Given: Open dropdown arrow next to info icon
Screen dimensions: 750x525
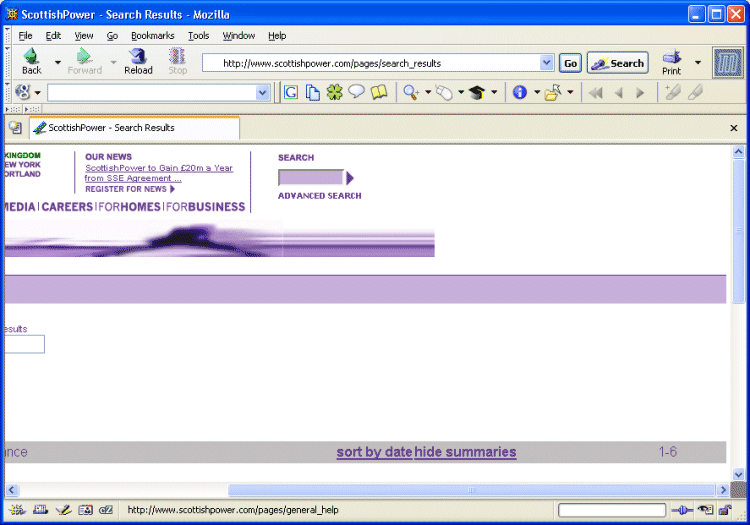Looking at the screenshot, I should click(537, 92).
